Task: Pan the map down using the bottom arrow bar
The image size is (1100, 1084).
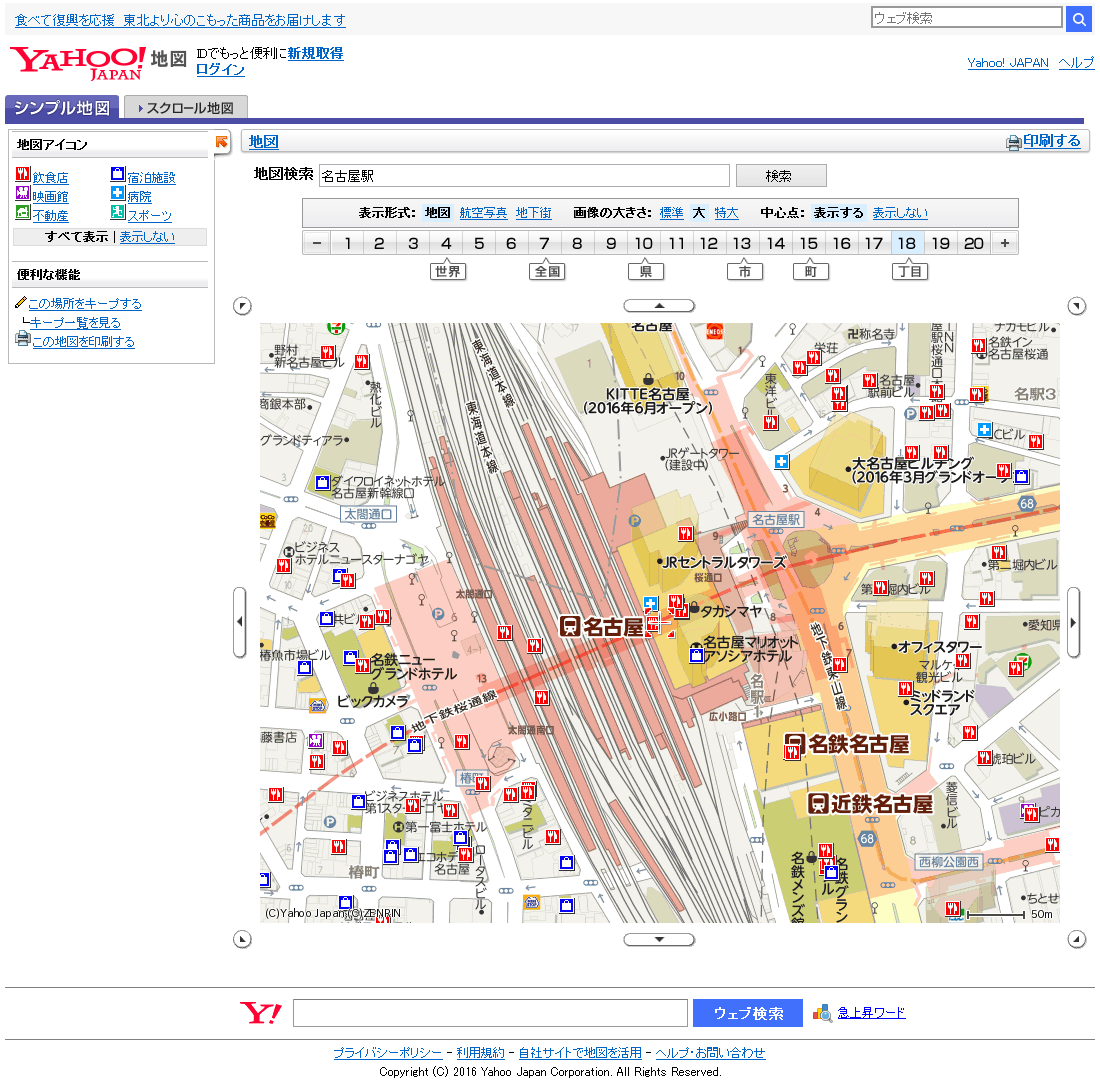Action: (659, 939)
